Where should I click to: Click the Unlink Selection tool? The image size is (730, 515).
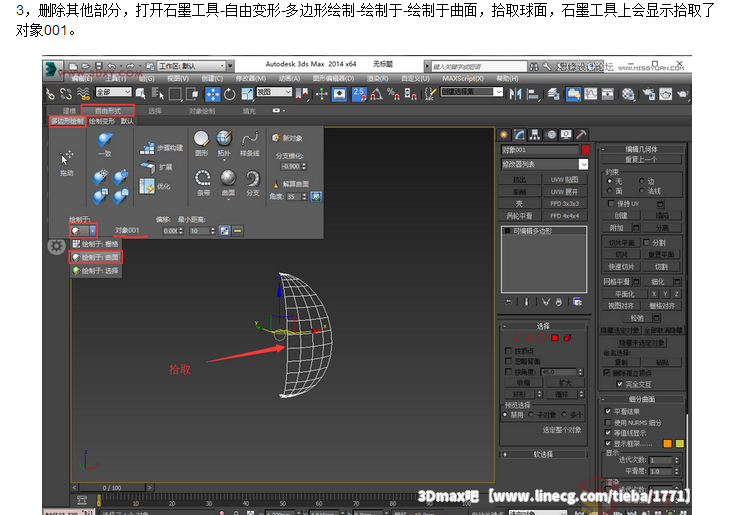click(66, 94)
